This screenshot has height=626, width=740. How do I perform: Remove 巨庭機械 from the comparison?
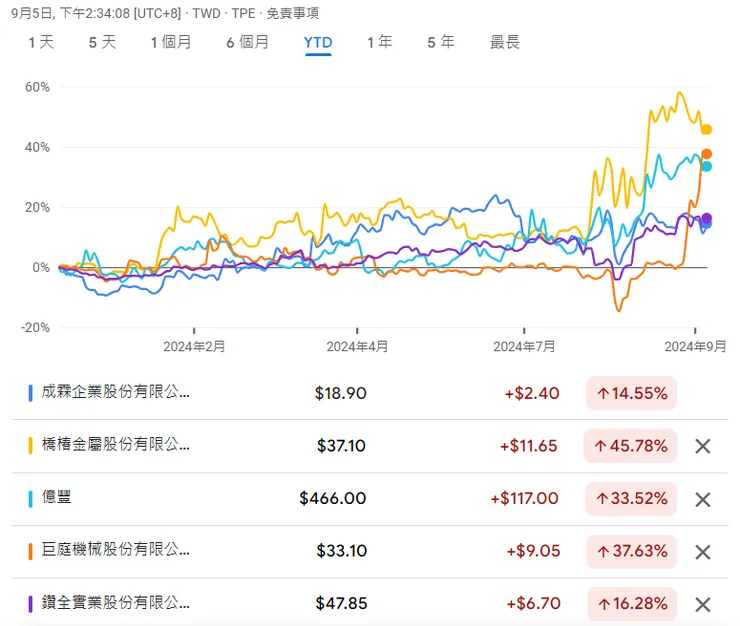[703, 551]
